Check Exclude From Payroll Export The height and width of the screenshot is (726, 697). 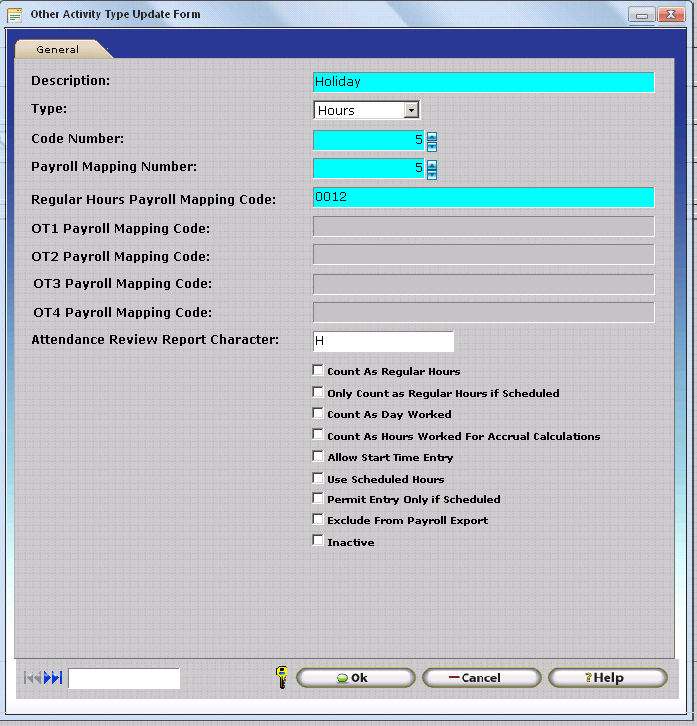[318, 520]
